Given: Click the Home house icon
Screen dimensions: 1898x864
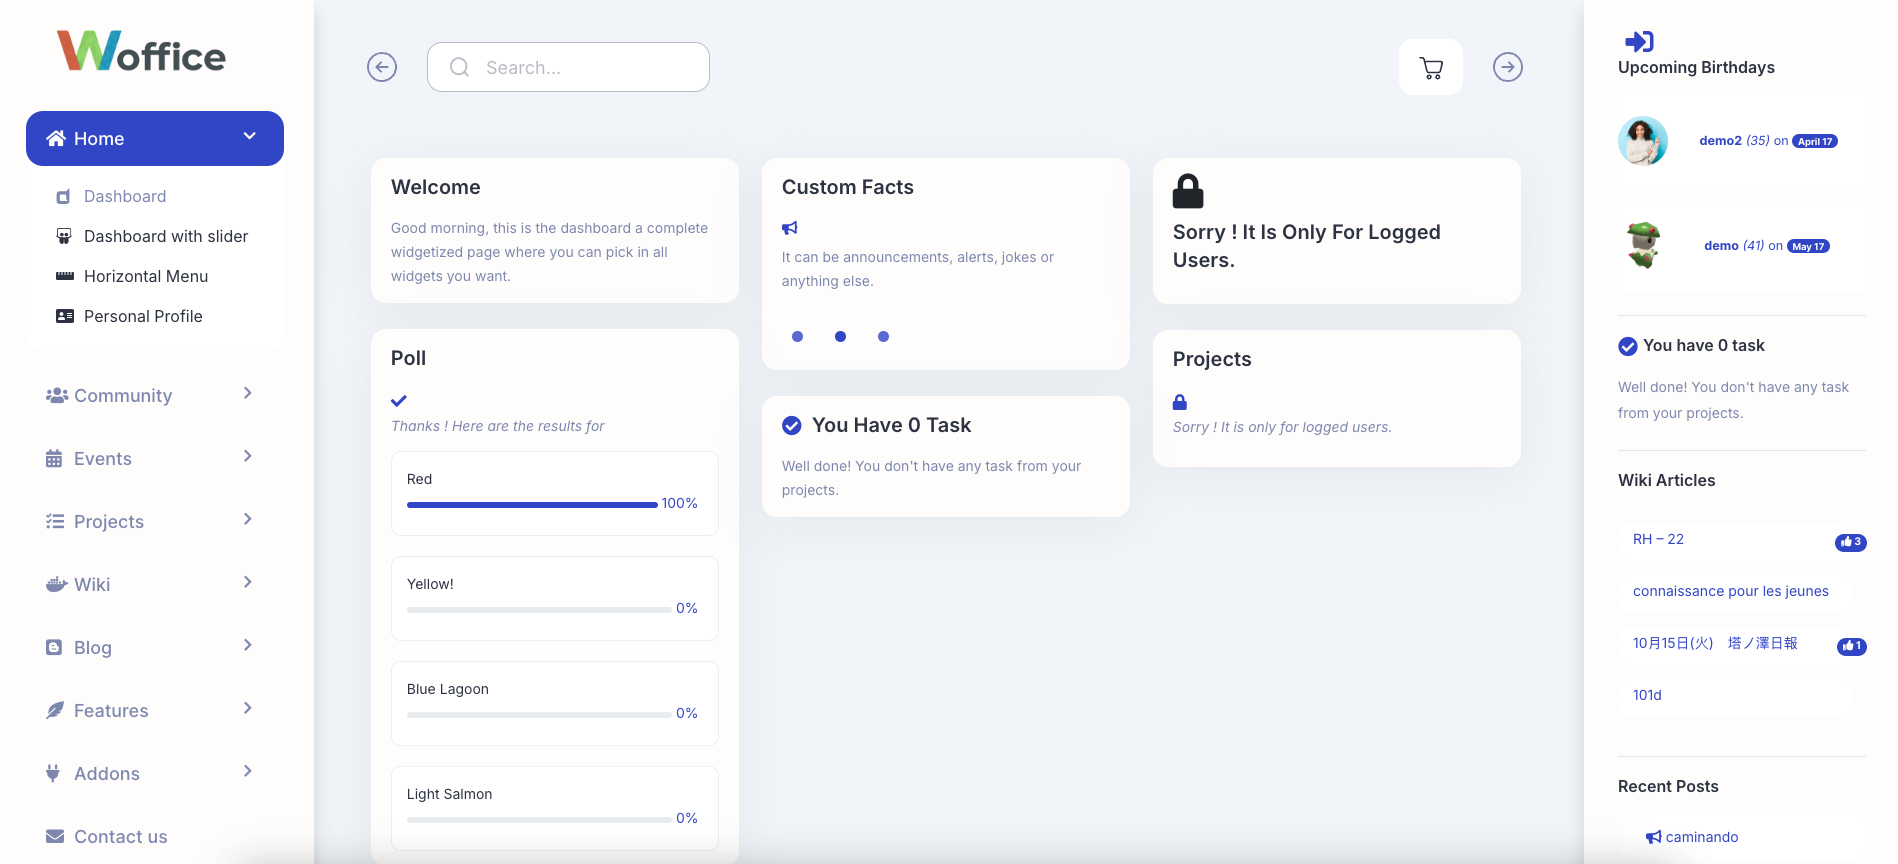Looking at the screenshot, I should (x=56, y=138).
